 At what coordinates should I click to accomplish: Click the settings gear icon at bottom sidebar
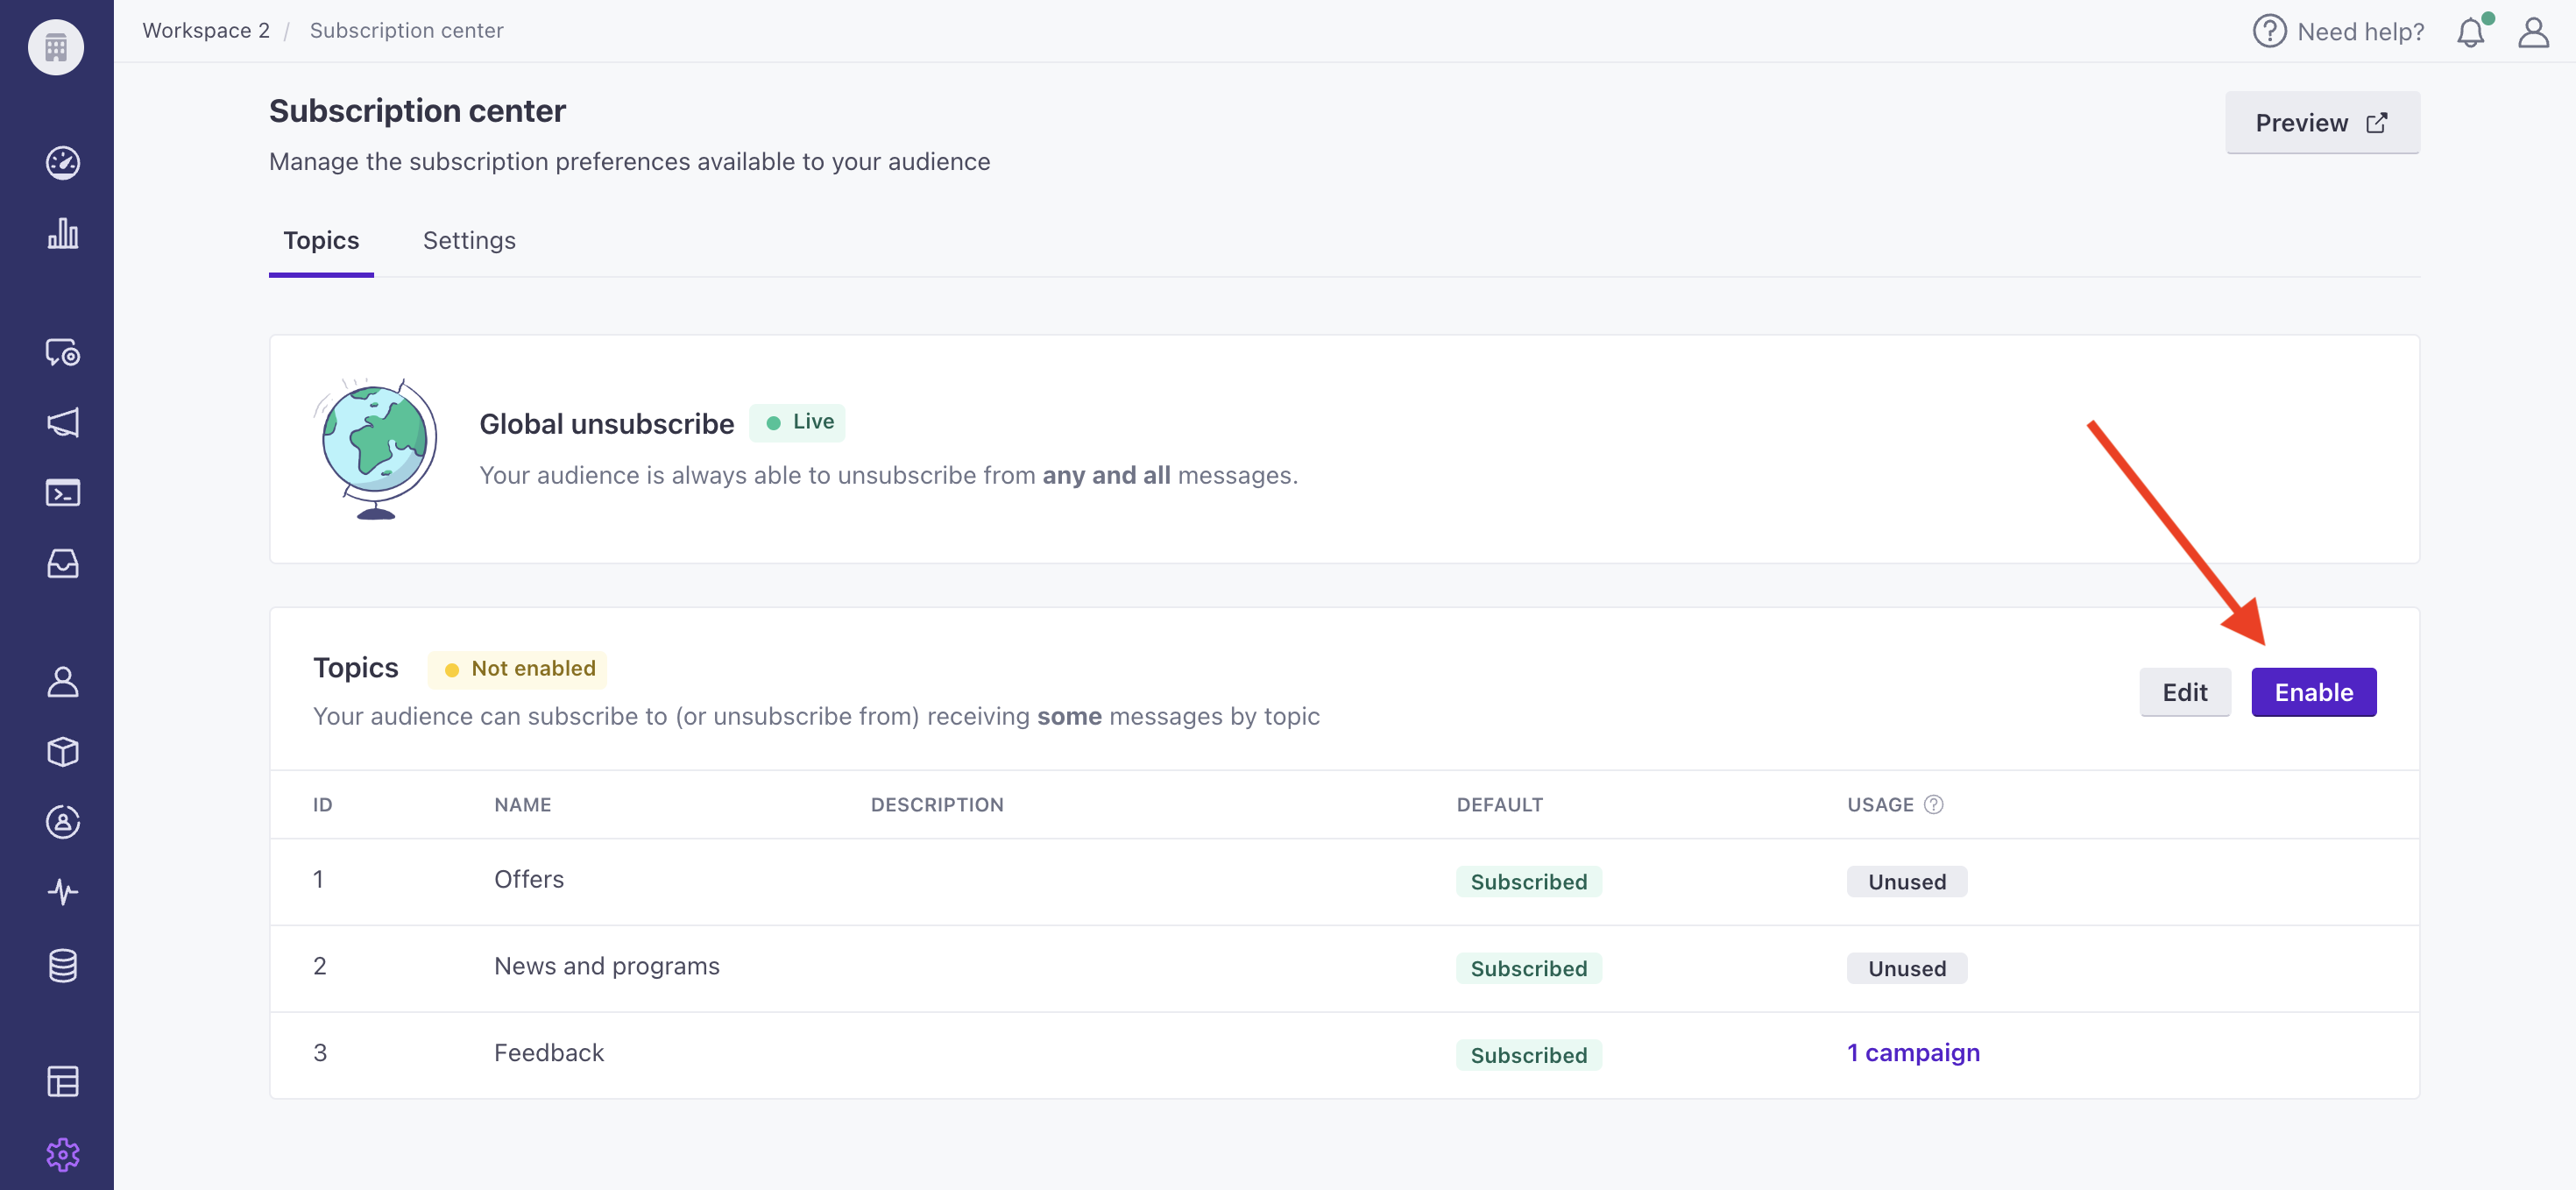(x=62, y=1151)
